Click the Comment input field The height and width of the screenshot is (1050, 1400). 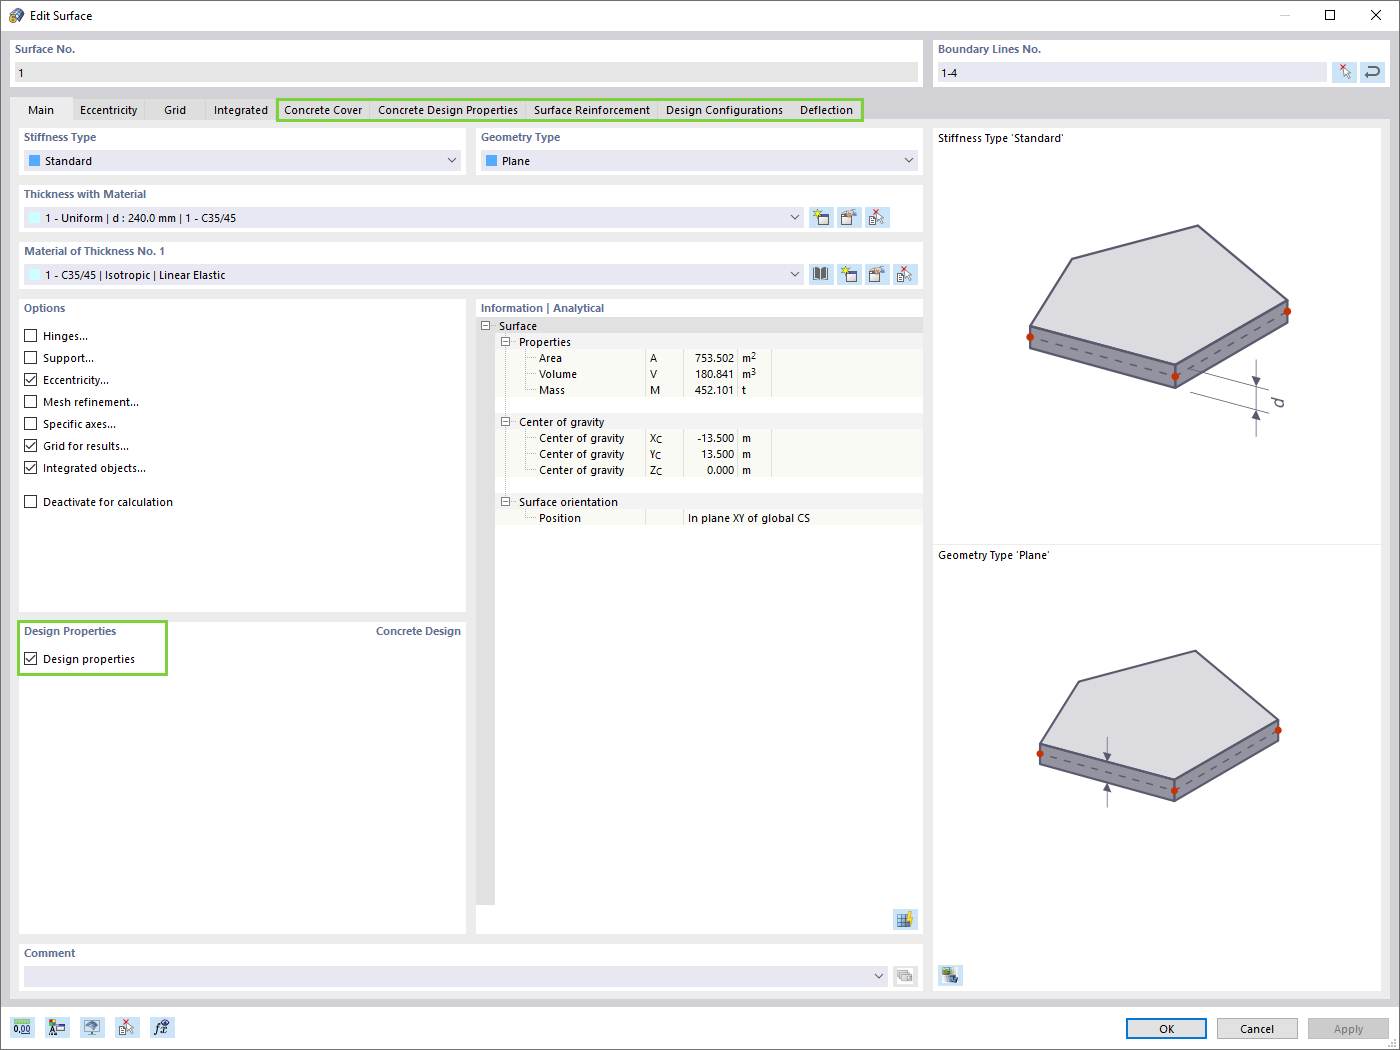tap(450, 975)
